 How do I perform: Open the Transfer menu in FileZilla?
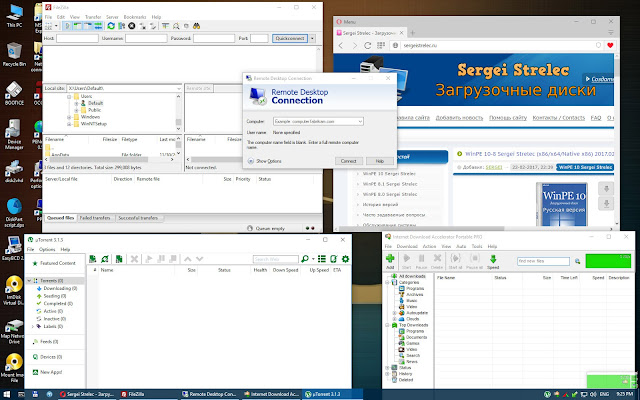93,17
